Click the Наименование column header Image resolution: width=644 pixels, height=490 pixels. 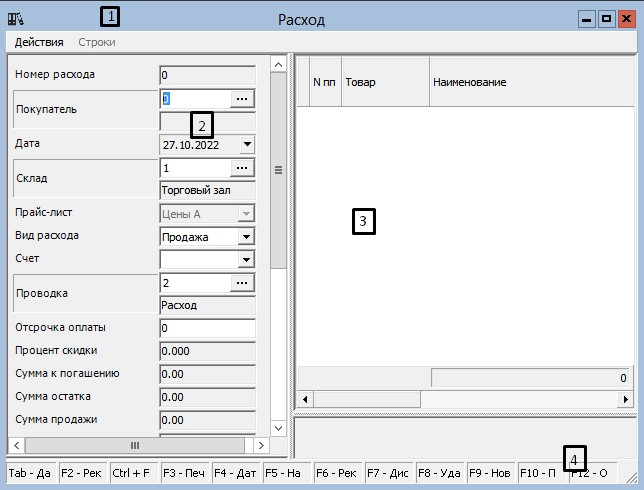(530, 81)
